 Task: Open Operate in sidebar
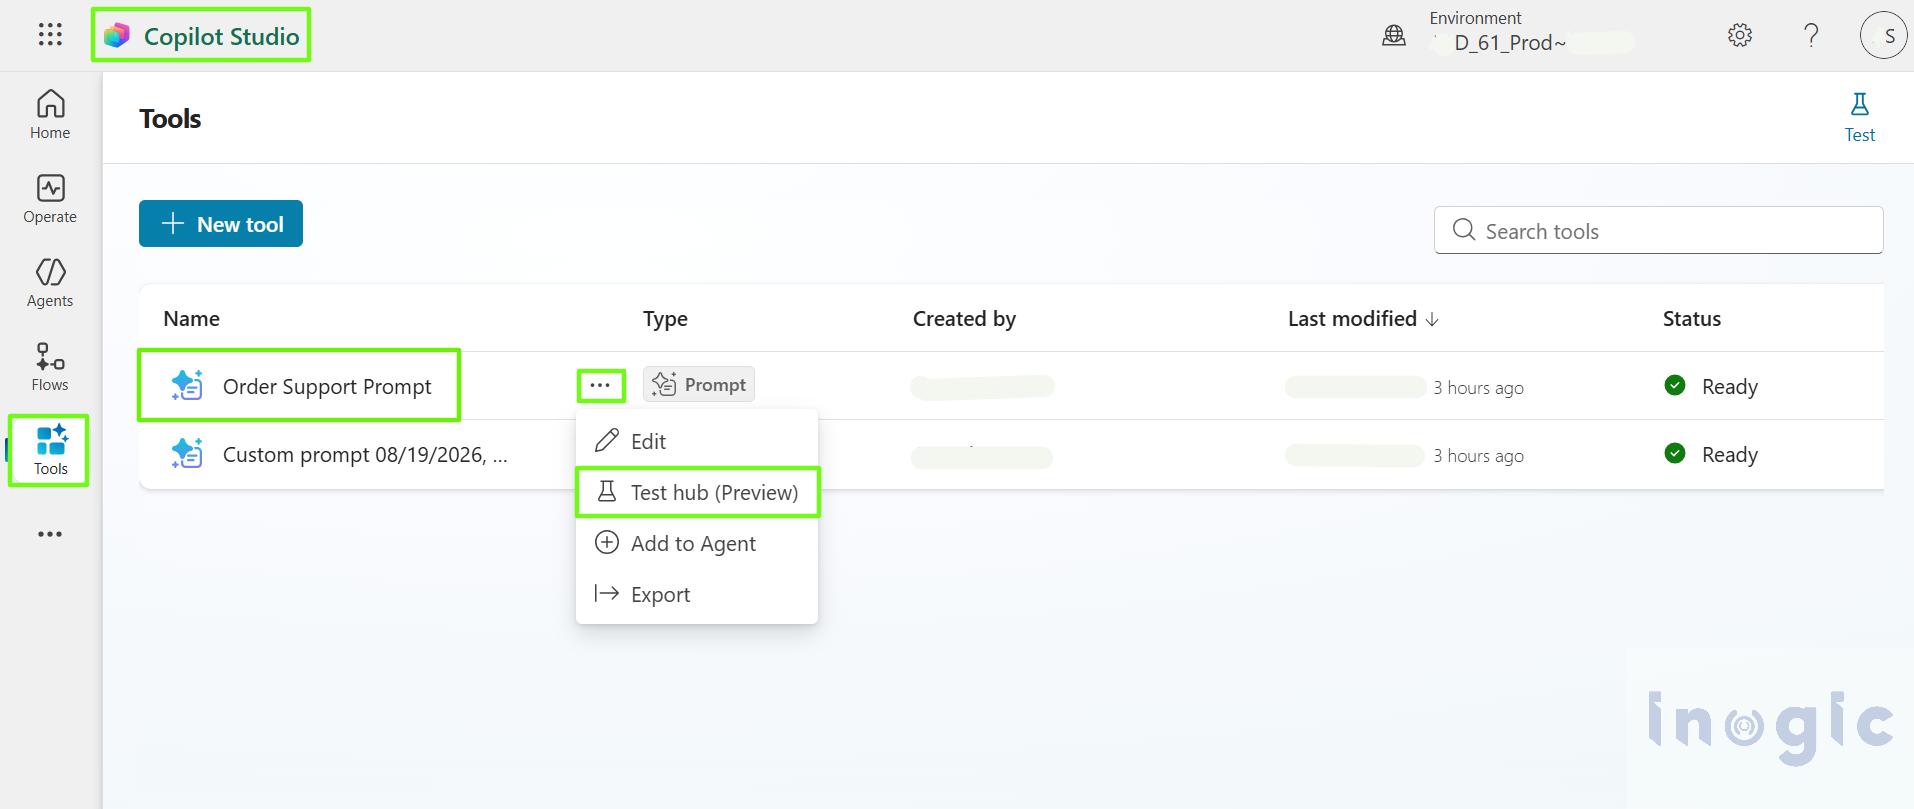(x=50, y=198)
